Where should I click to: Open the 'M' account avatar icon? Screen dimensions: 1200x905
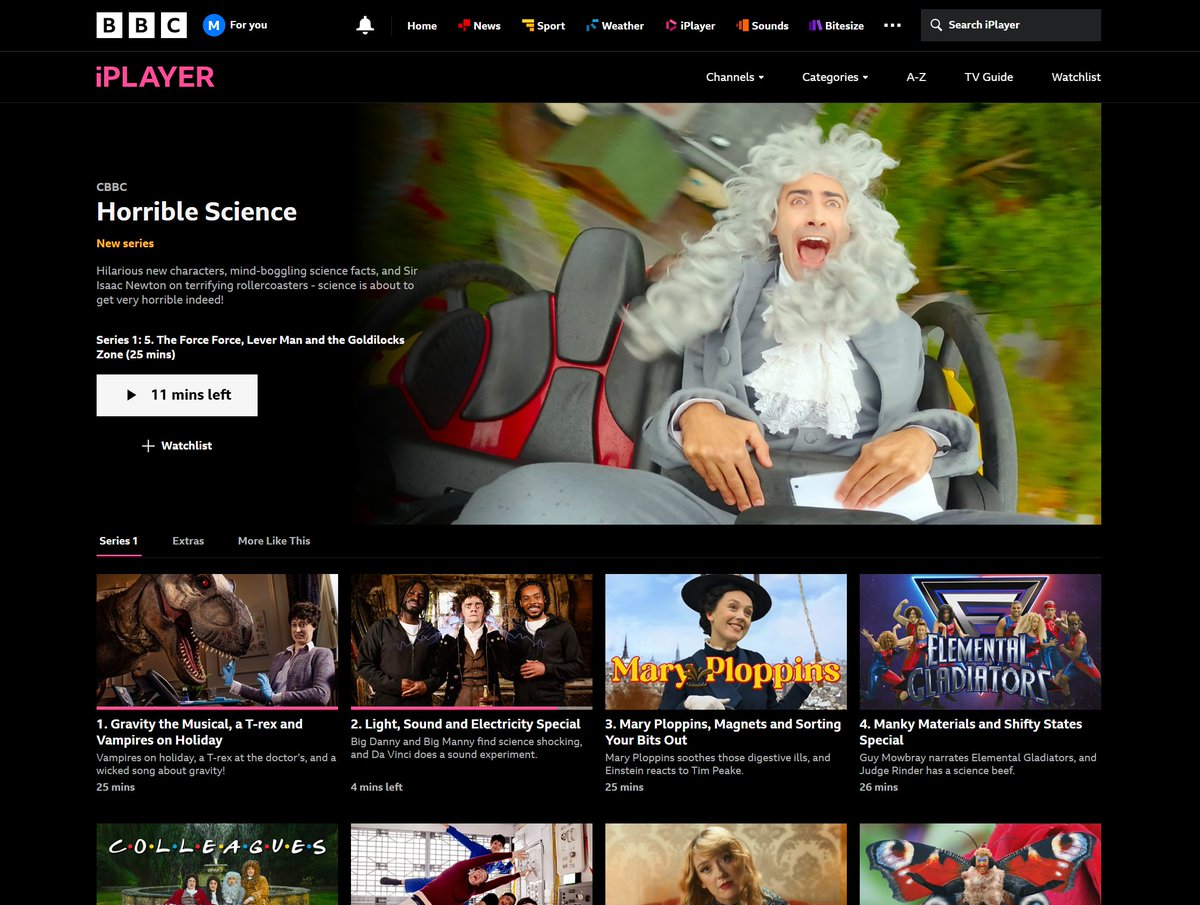click(214, 25)
